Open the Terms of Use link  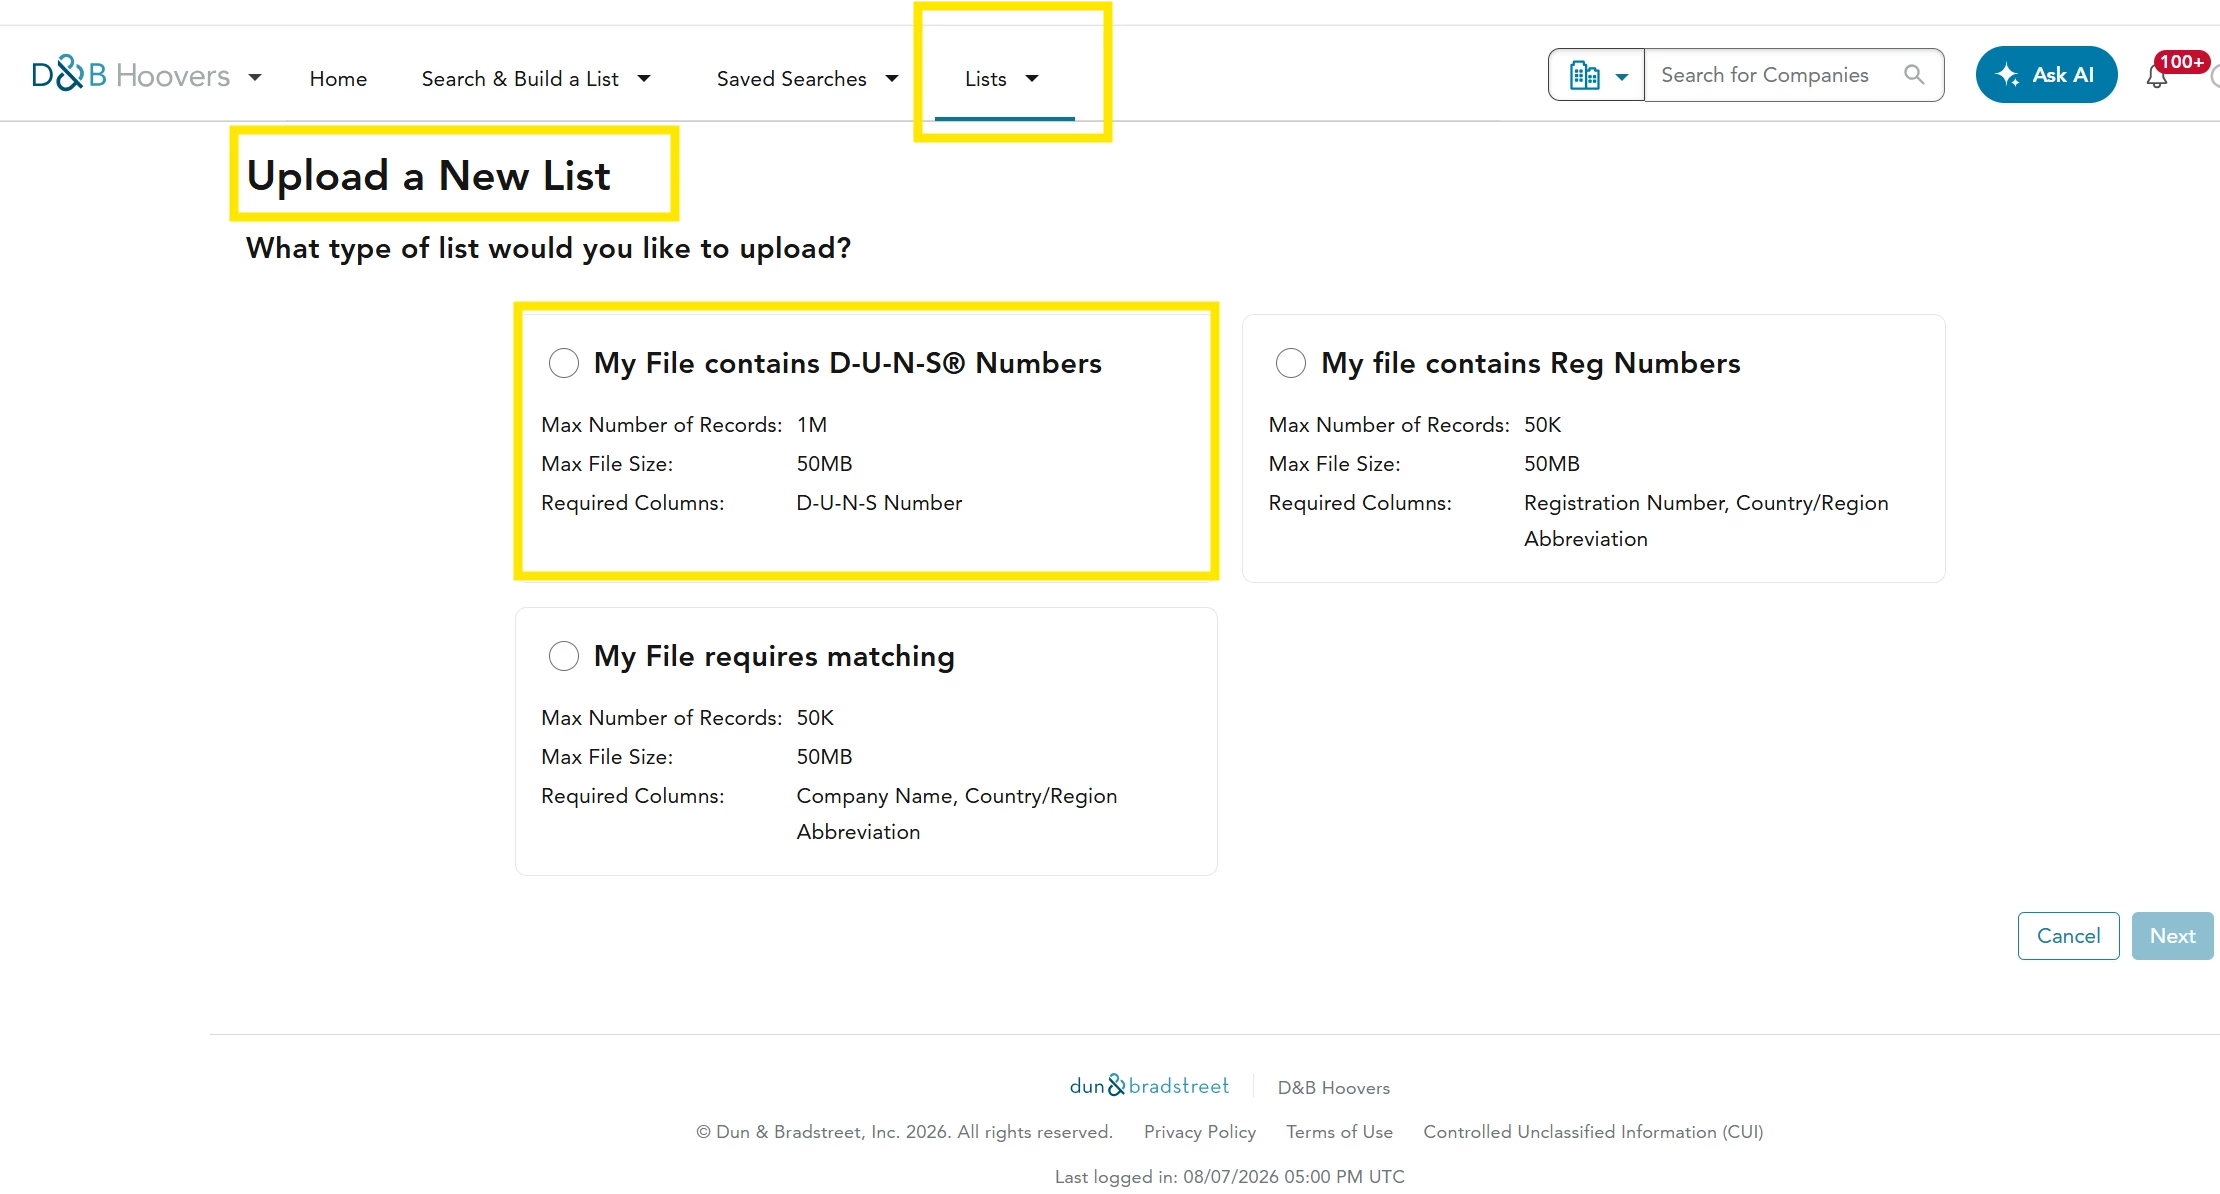click(x=1339, y=1132)
